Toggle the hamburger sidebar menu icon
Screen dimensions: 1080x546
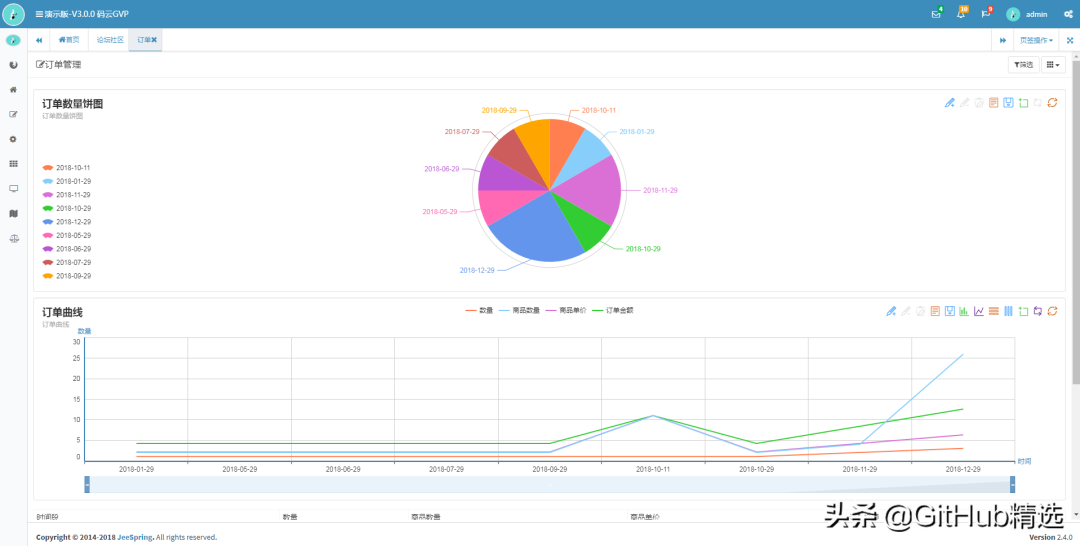(x=39, y=14)
